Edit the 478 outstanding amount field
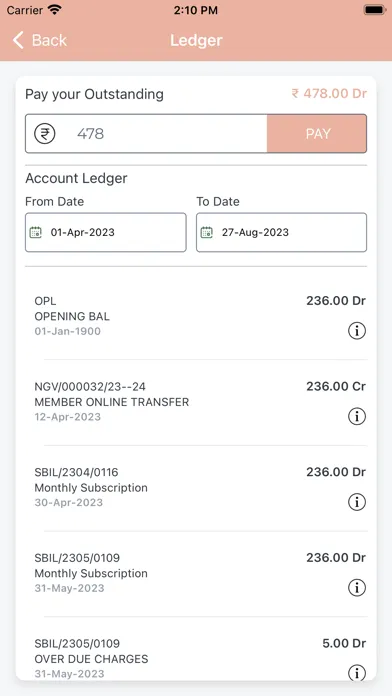Image resolution: width=392 pixels, height=696 pixels. tap(169, 134)
